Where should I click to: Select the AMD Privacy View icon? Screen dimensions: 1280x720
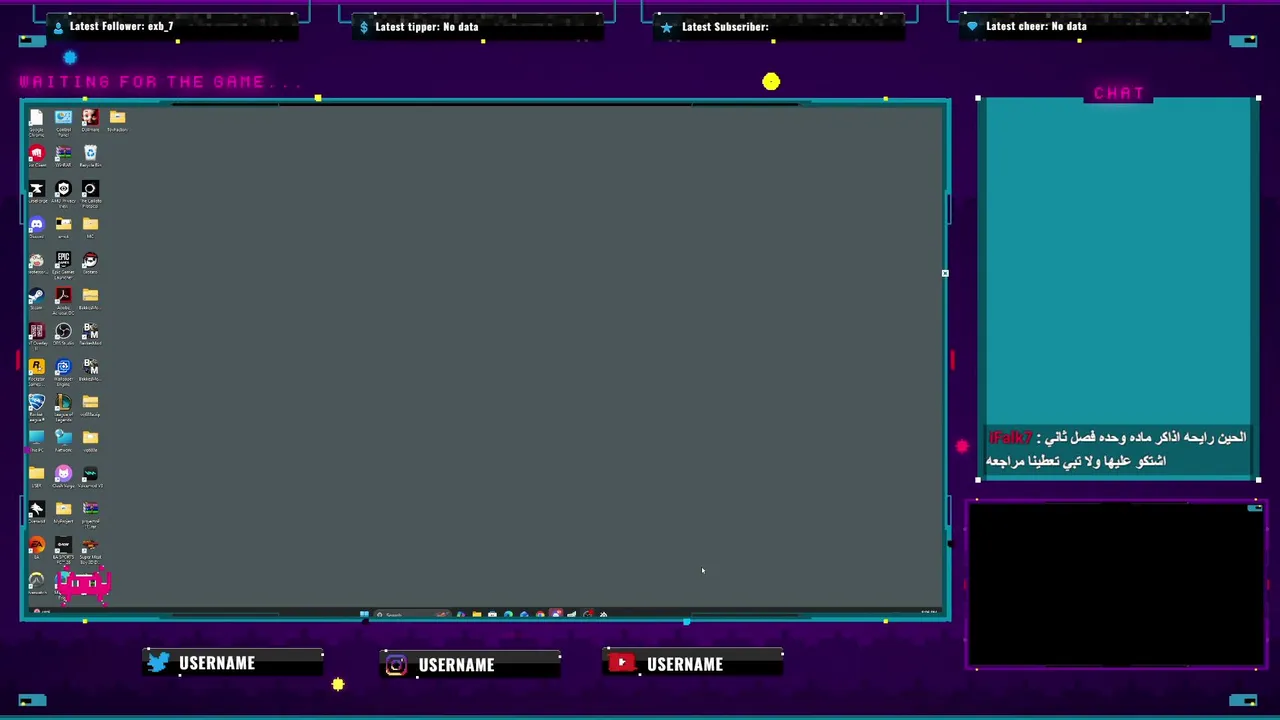[63, 193]
